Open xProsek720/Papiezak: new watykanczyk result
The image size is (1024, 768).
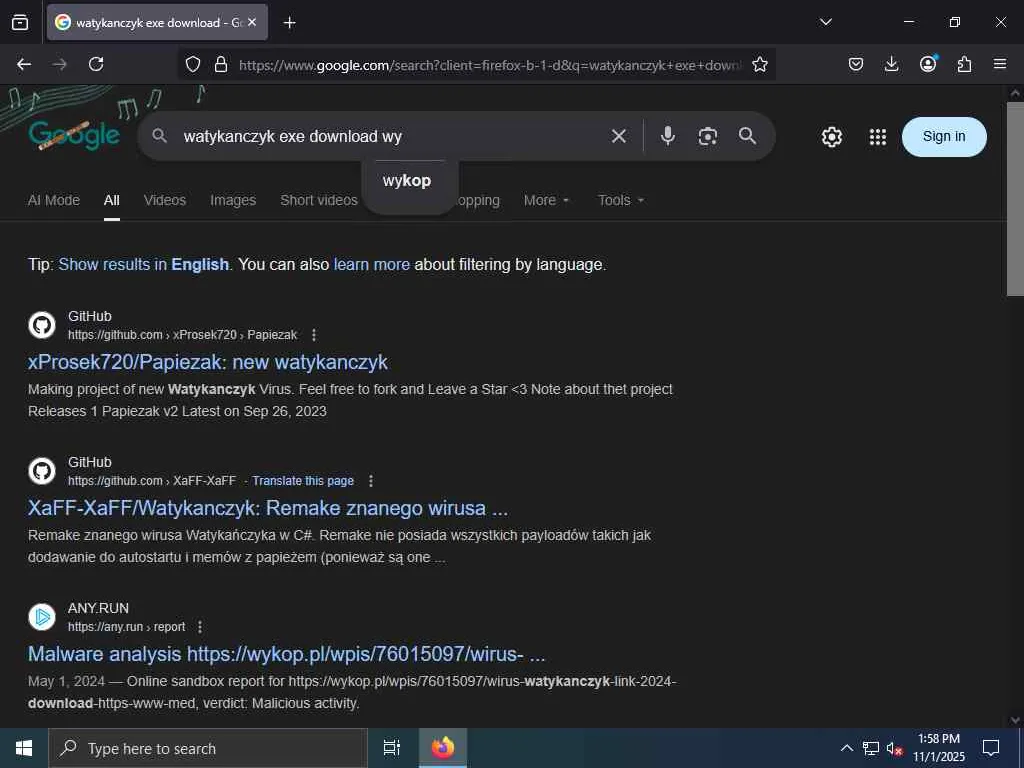pos(208,362)
